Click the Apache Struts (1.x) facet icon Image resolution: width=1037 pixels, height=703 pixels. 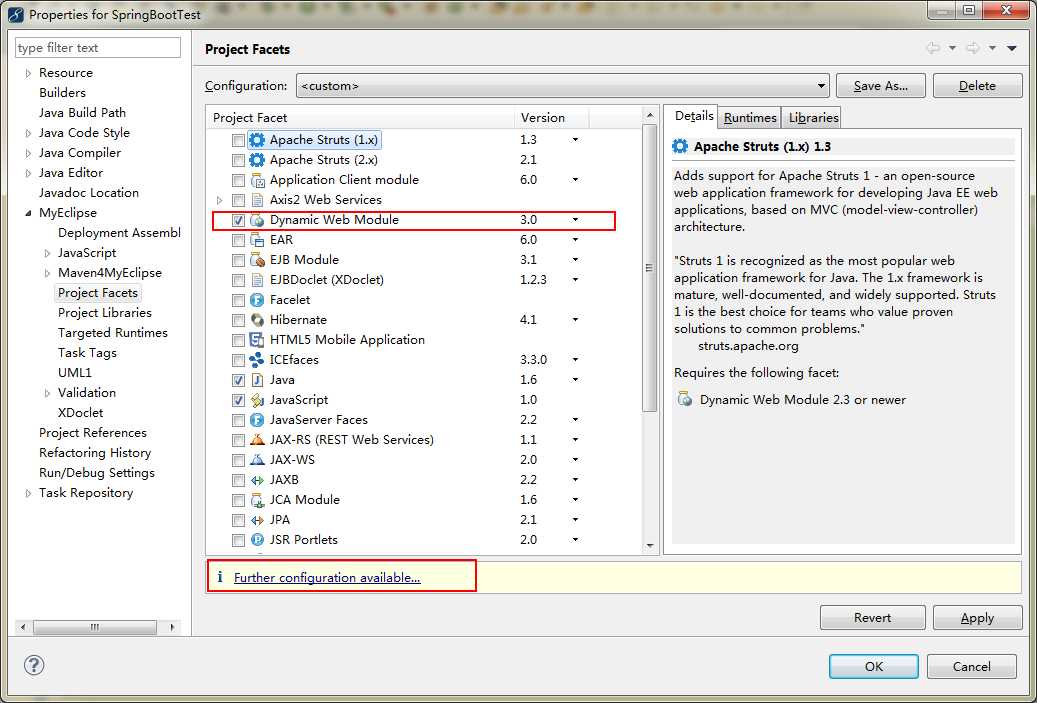tap(257, 140)
